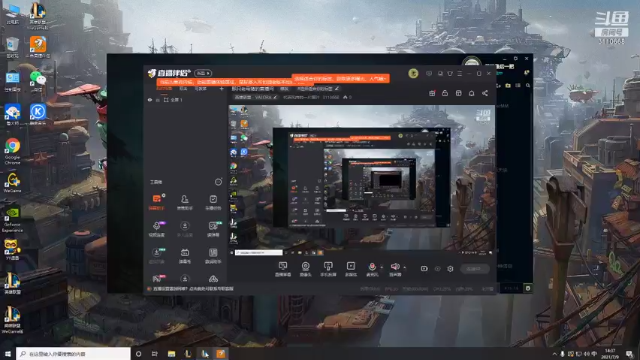
Task: Click the calendar tool in toolbox
Action: (x=184, y=256)
